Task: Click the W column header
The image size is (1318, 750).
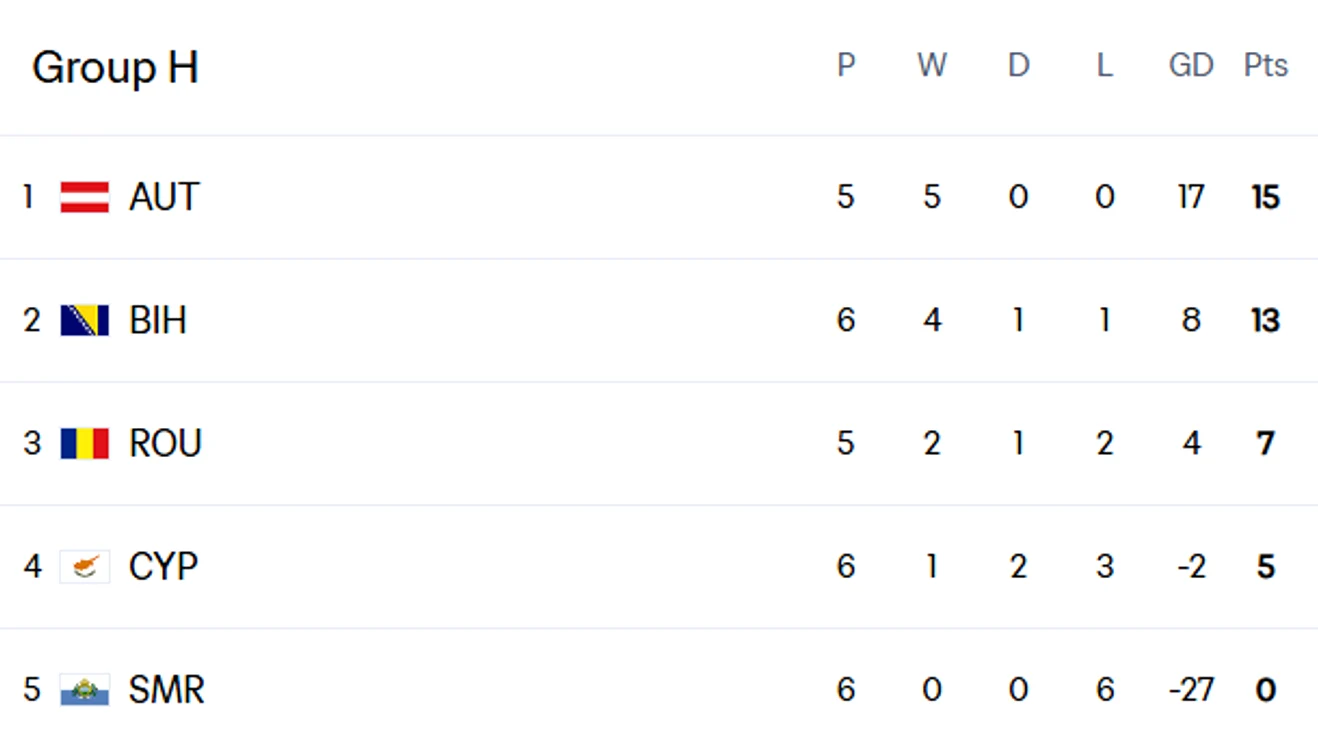Action: click(x=932, y=66)
